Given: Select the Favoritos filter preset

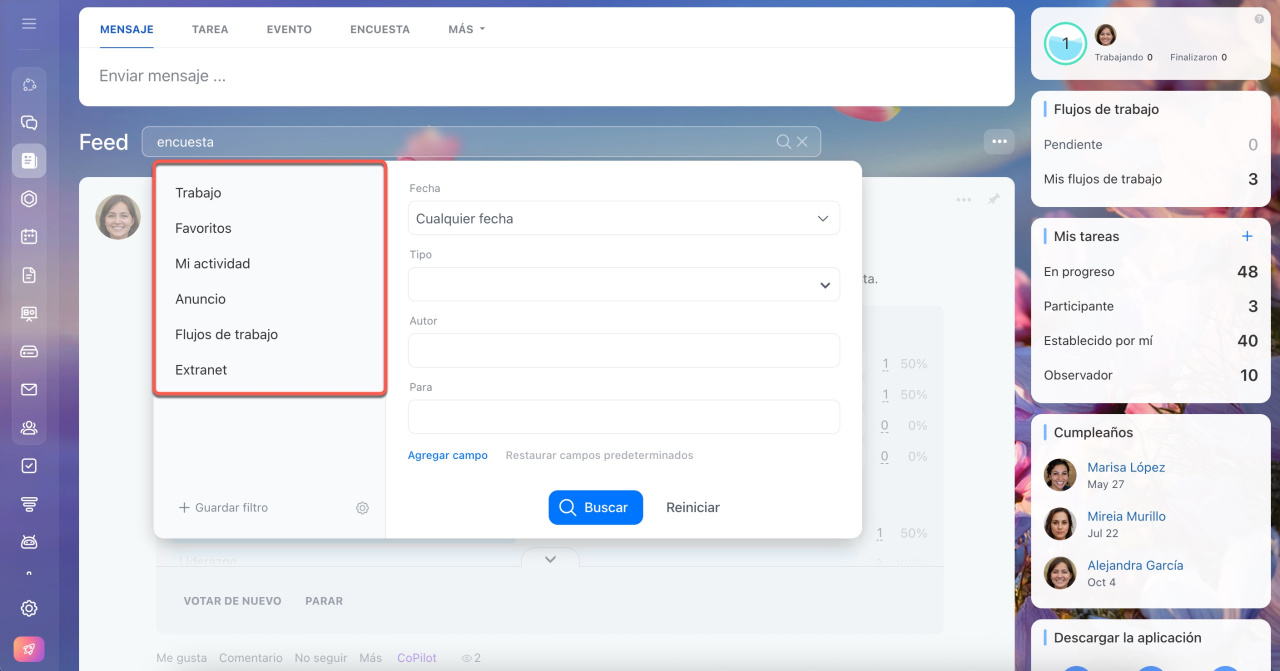Looking at the screenshot, I should 203,228.
